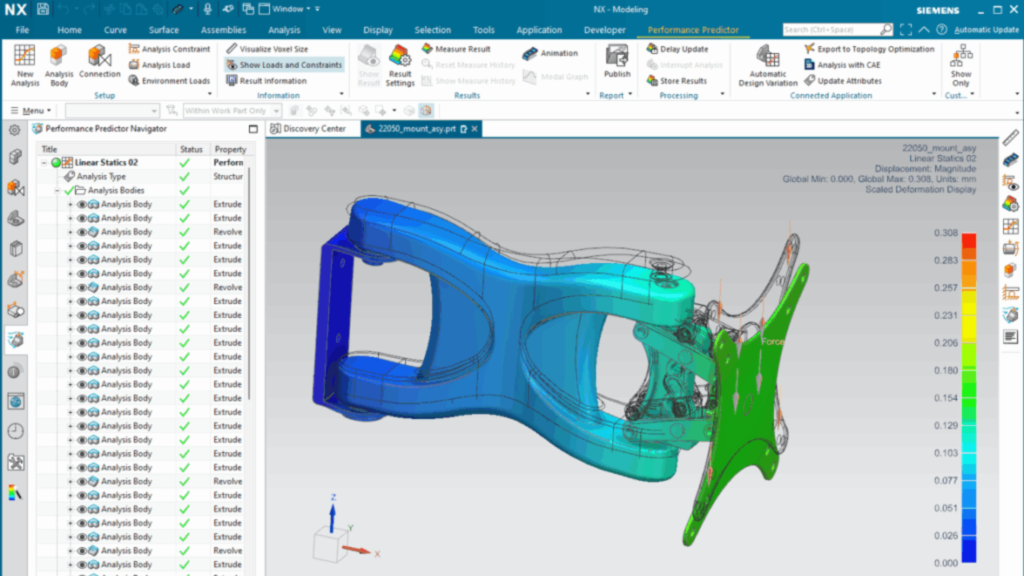This screenshot has width=1024, height=576.
Task: Click the red band of color legend
Action: (x=969, y=240)
